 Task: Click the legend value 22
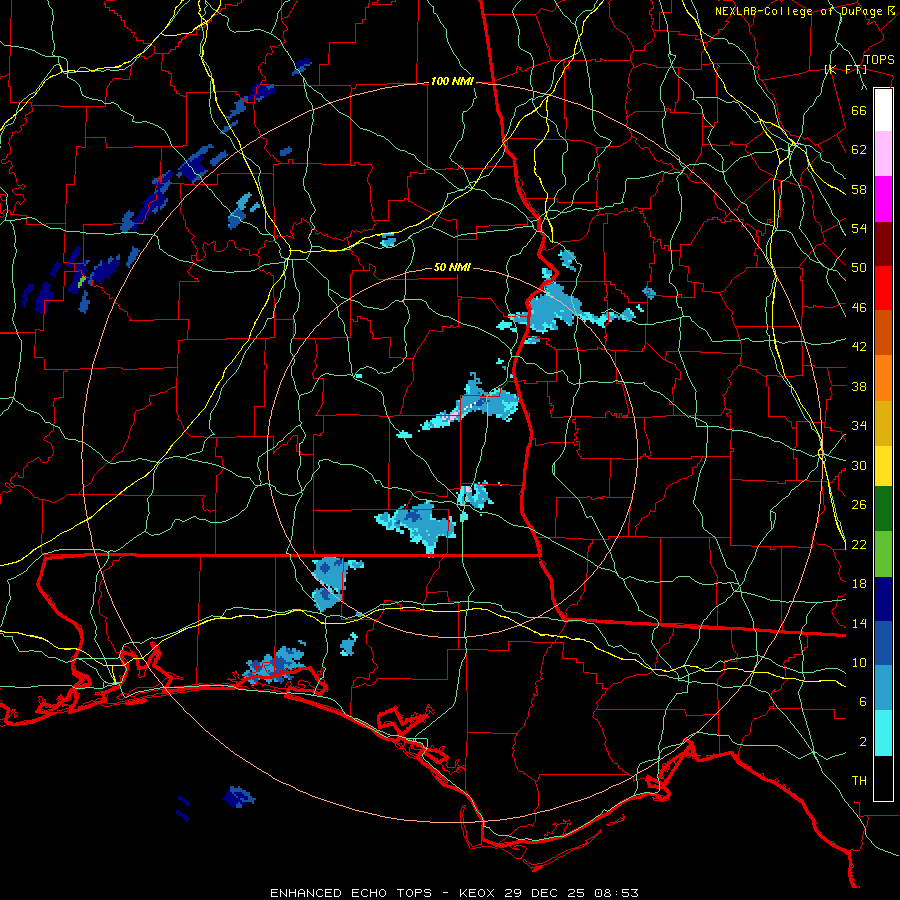(859, 544)
